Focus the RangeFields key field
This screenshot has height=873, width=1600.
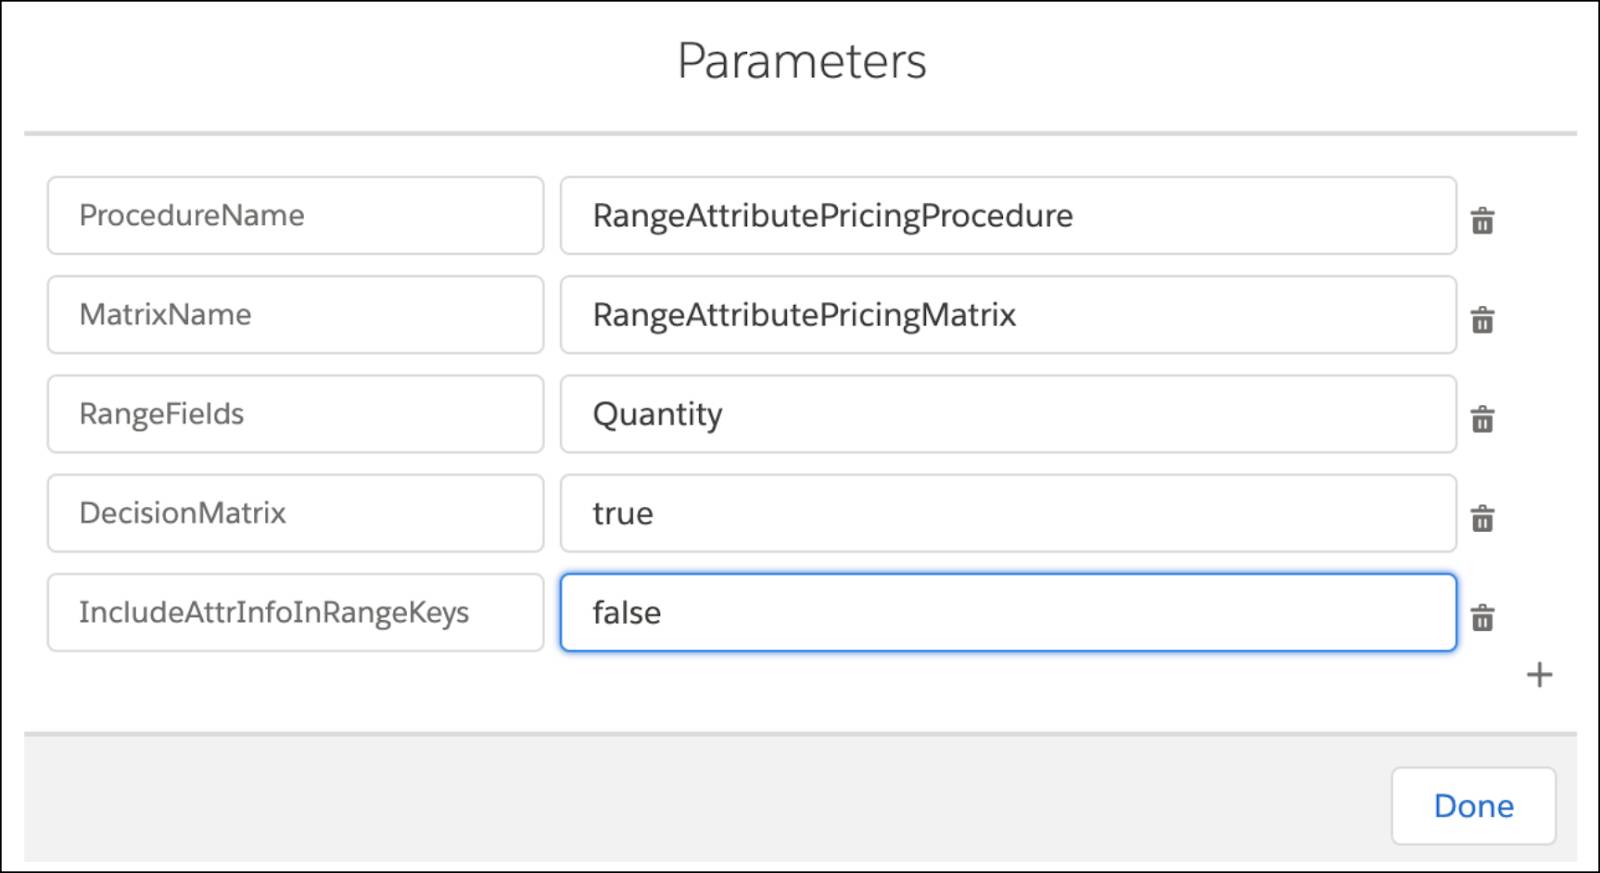(295, 414)
